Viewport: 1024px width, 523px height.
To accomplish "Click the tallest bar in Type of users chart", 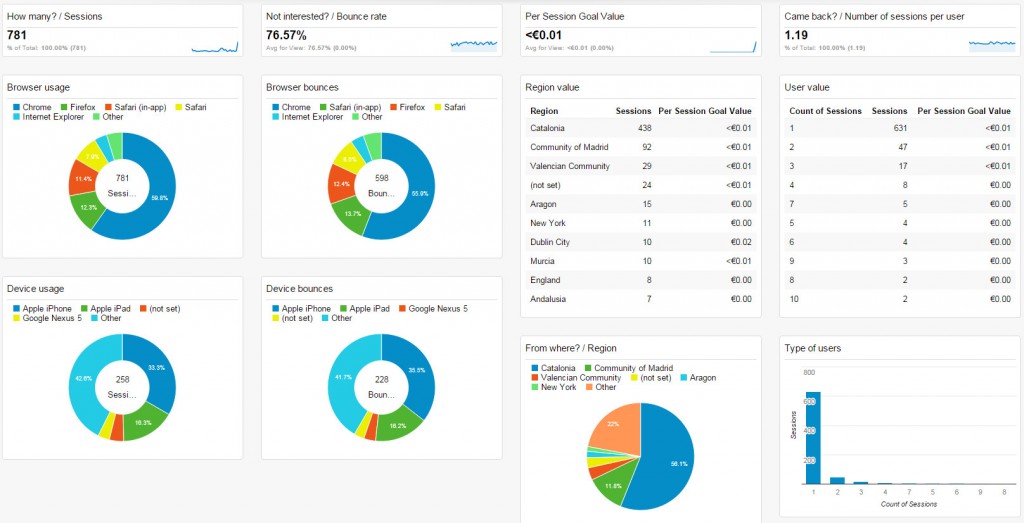I will (x=812, y=437).
